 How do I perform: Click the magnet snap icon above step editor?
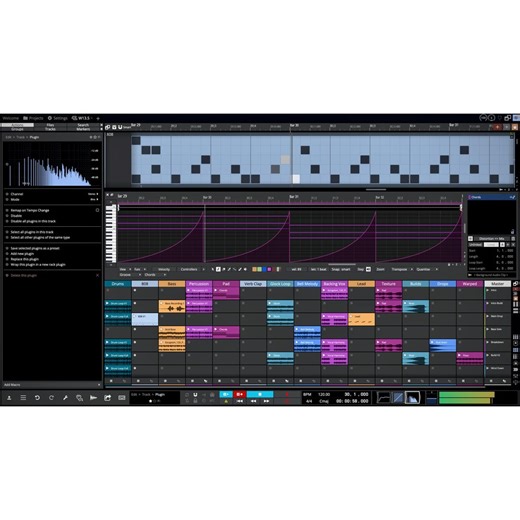pyautogui.click(x=120, y=127)
